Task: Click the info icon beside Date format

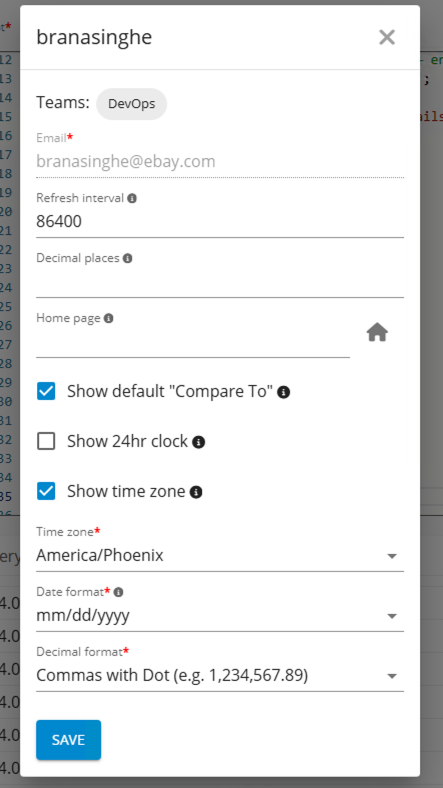Action: tap(119, 593)
